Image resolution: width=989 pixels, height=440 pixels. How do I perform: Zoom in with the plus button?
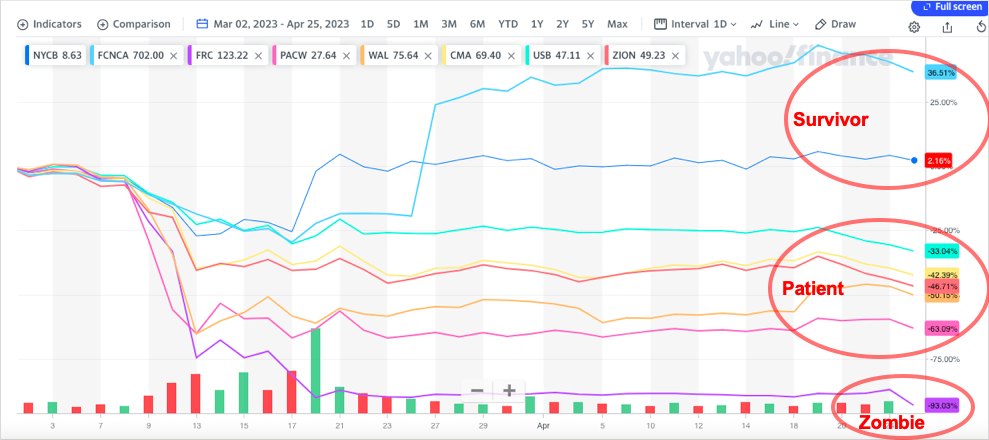click(x=508, y=391)
